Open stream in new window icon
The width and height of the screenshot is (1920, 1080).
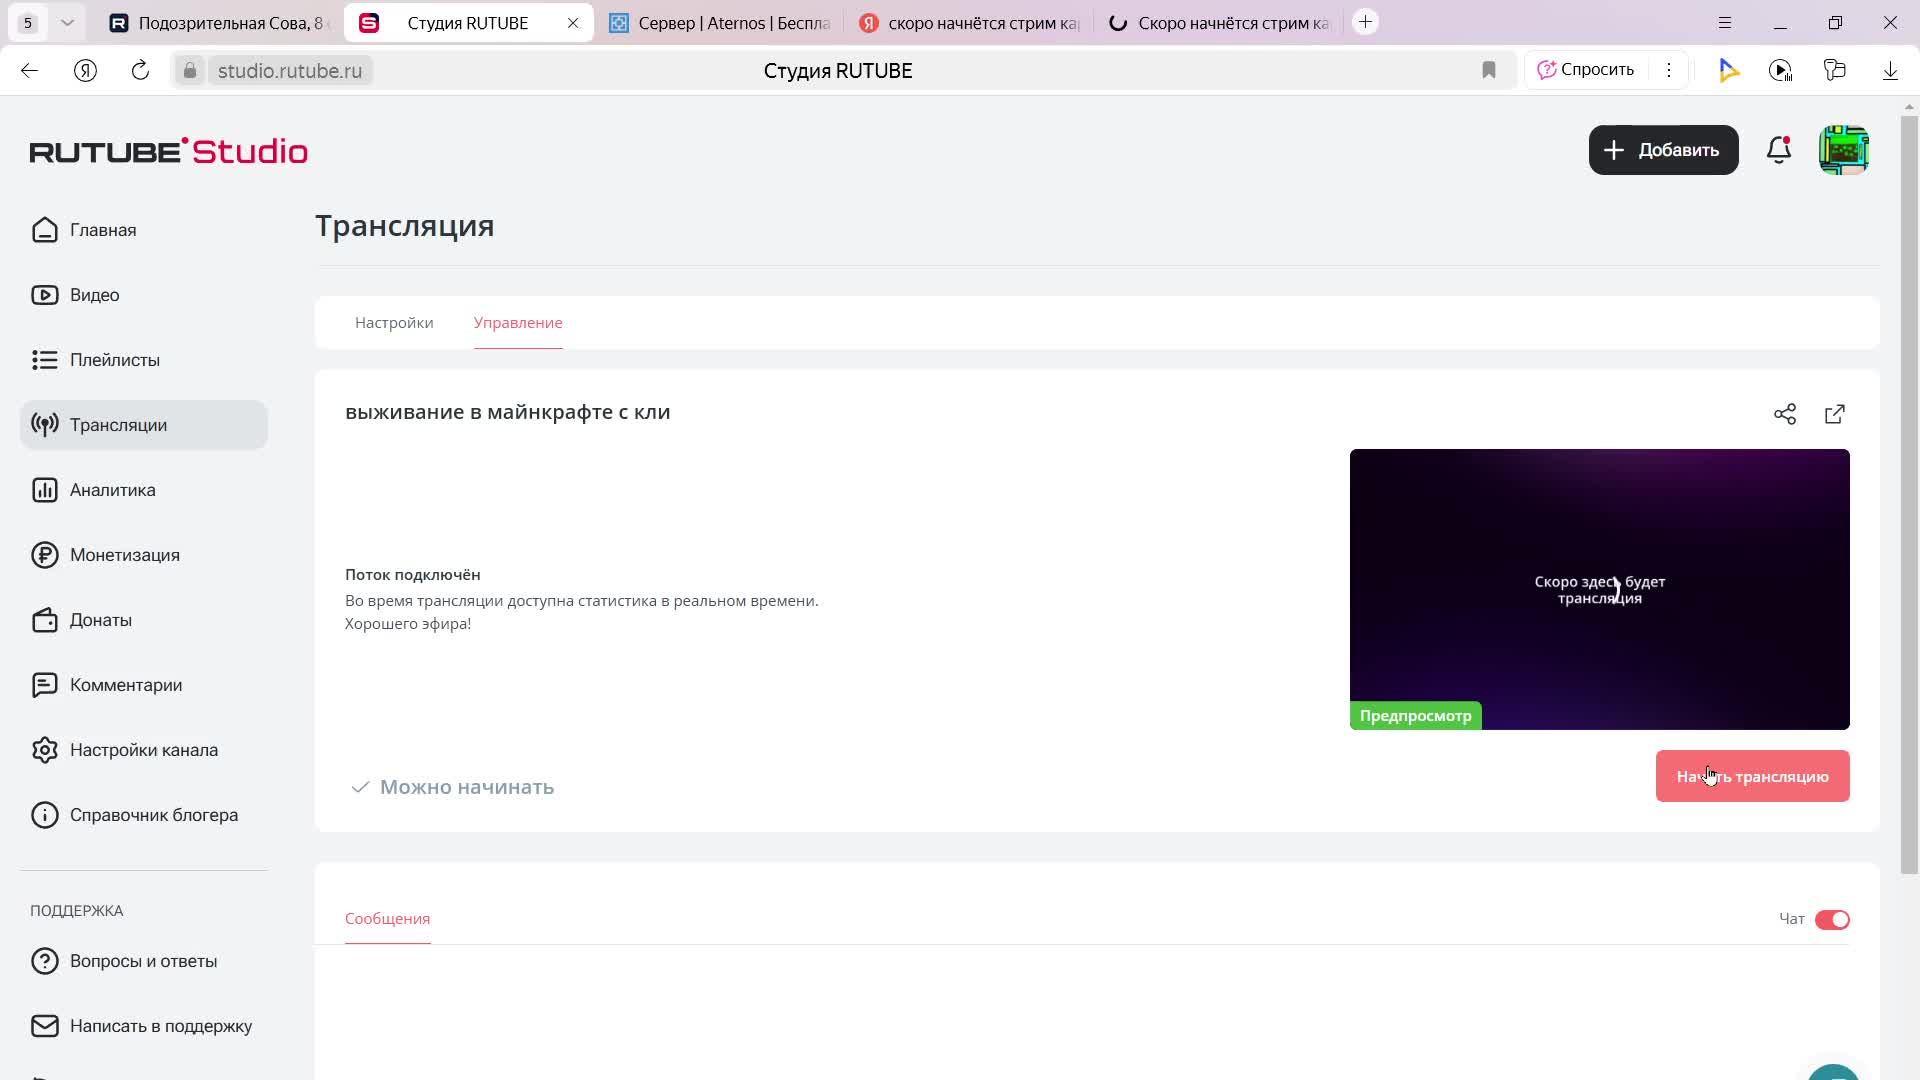point(1835,414)
